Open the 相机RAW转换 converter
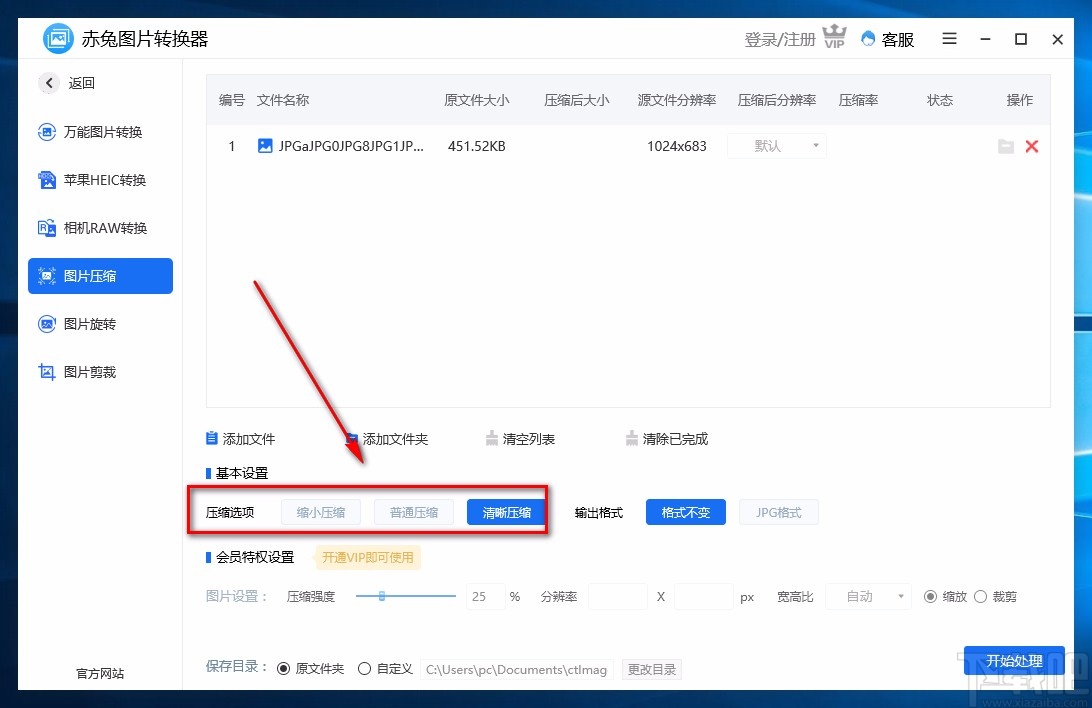Screen dimensions: 1092x708 coord(99,228)
